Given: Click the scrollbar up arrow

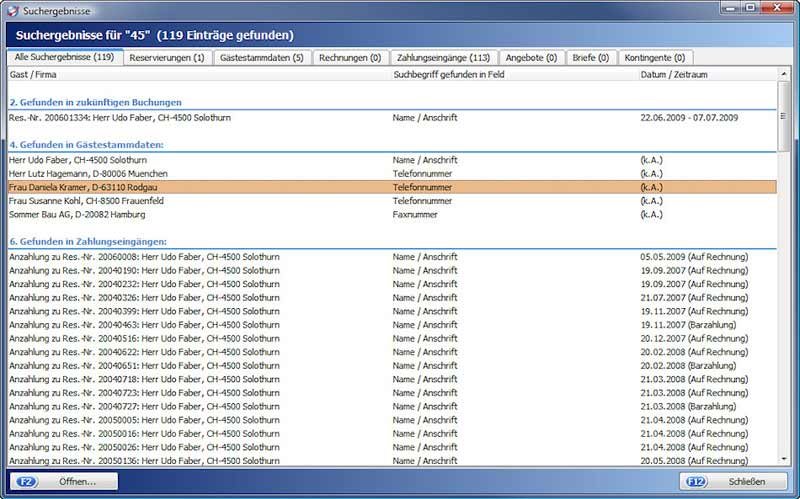Looking at the screenshot, I should tap(784, 74).
